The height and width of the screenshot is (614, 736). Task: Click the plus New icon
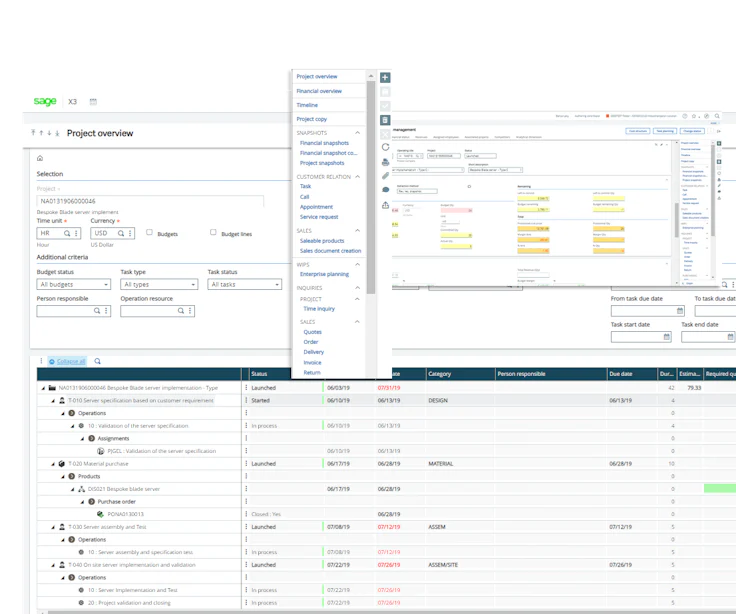pos(385,77)
